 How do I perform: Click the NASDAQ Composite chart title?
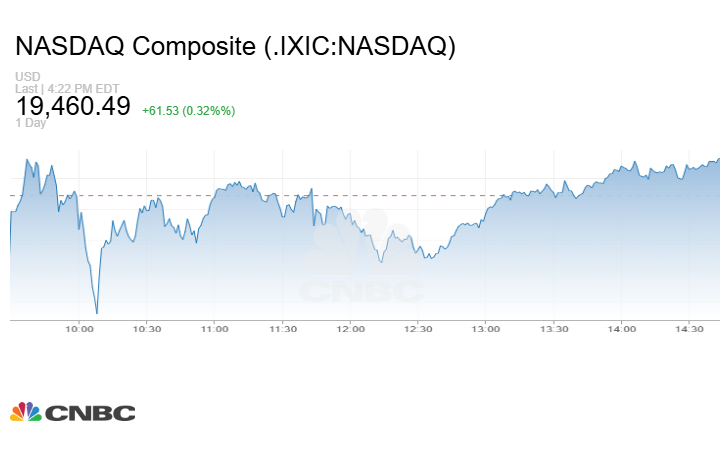pyautogui.click(x=235, y=47)
